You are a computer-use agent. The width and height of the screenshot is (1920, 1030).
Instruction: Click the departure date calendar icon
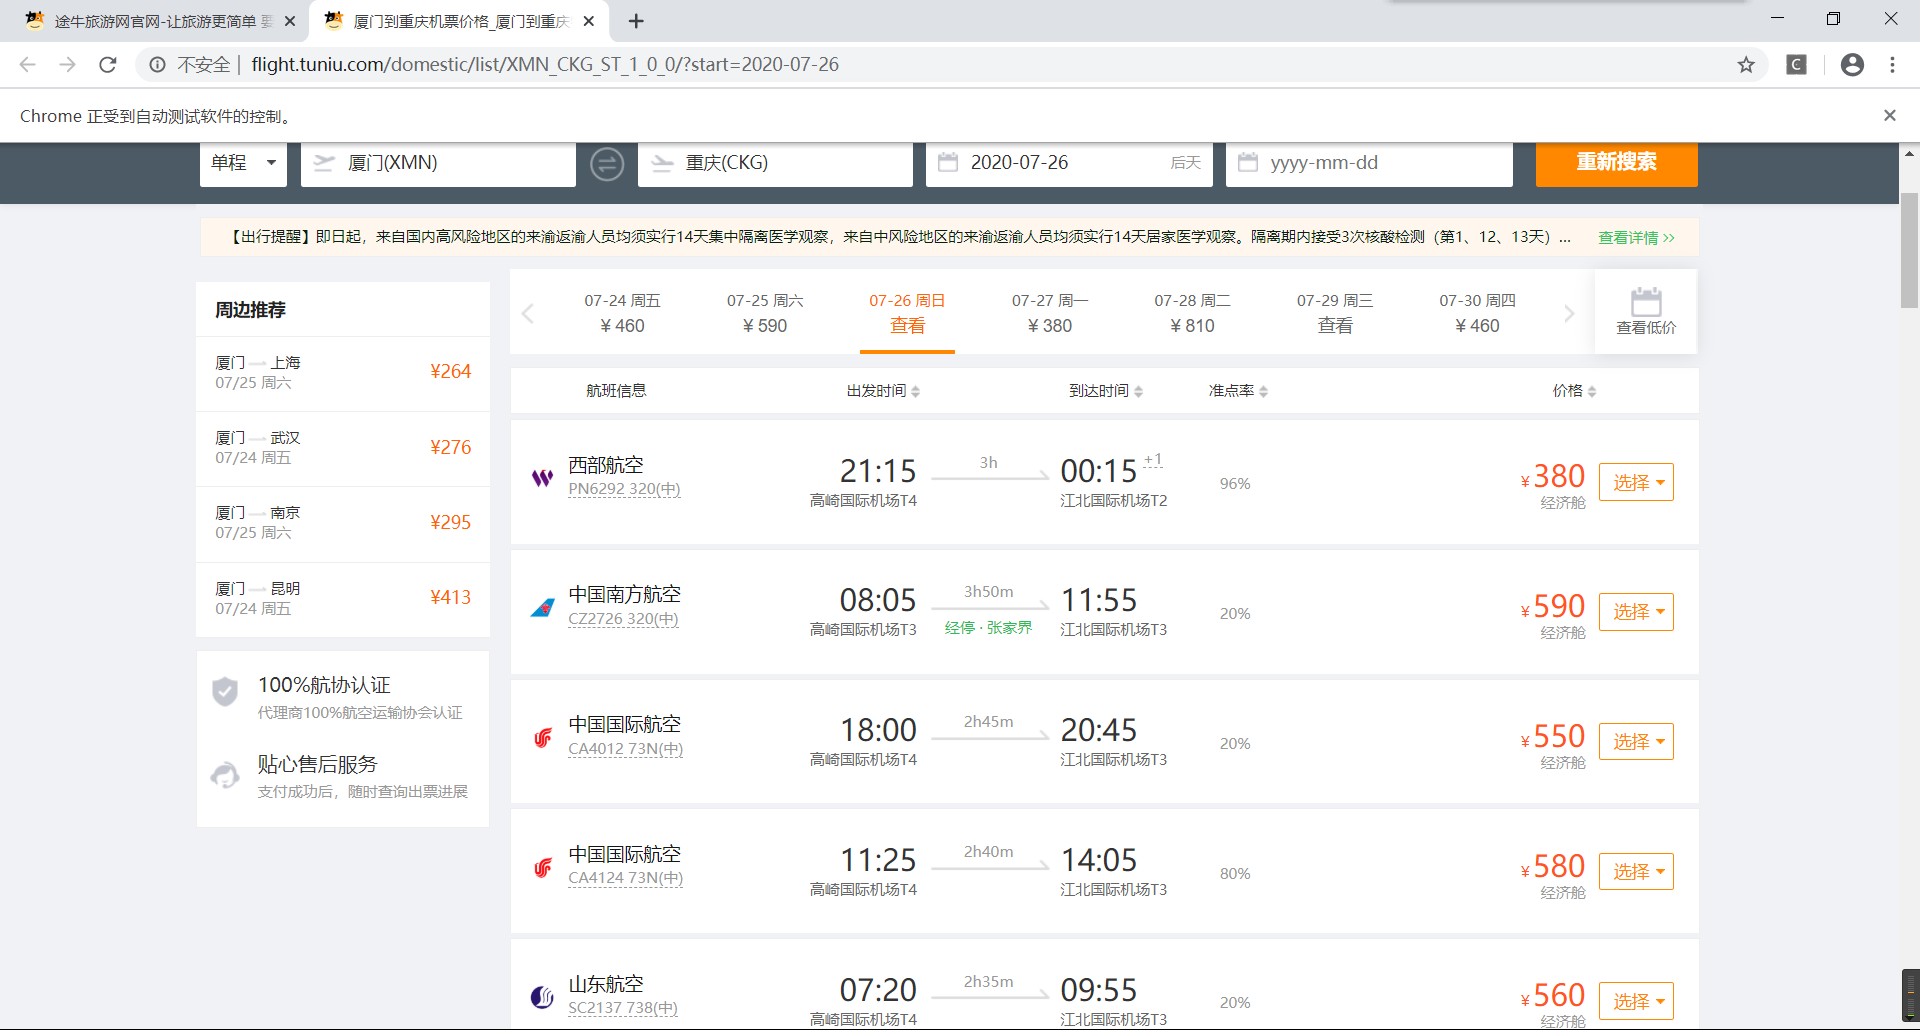(948, 162)
